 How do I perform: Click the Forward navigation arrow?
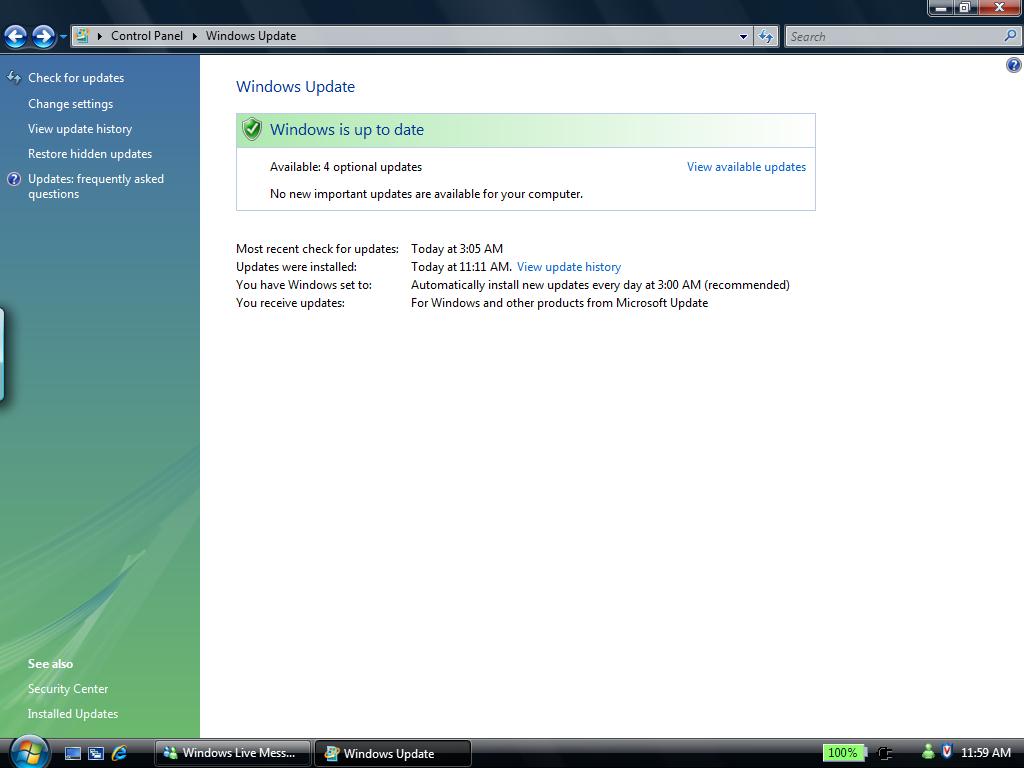(44, 37)
